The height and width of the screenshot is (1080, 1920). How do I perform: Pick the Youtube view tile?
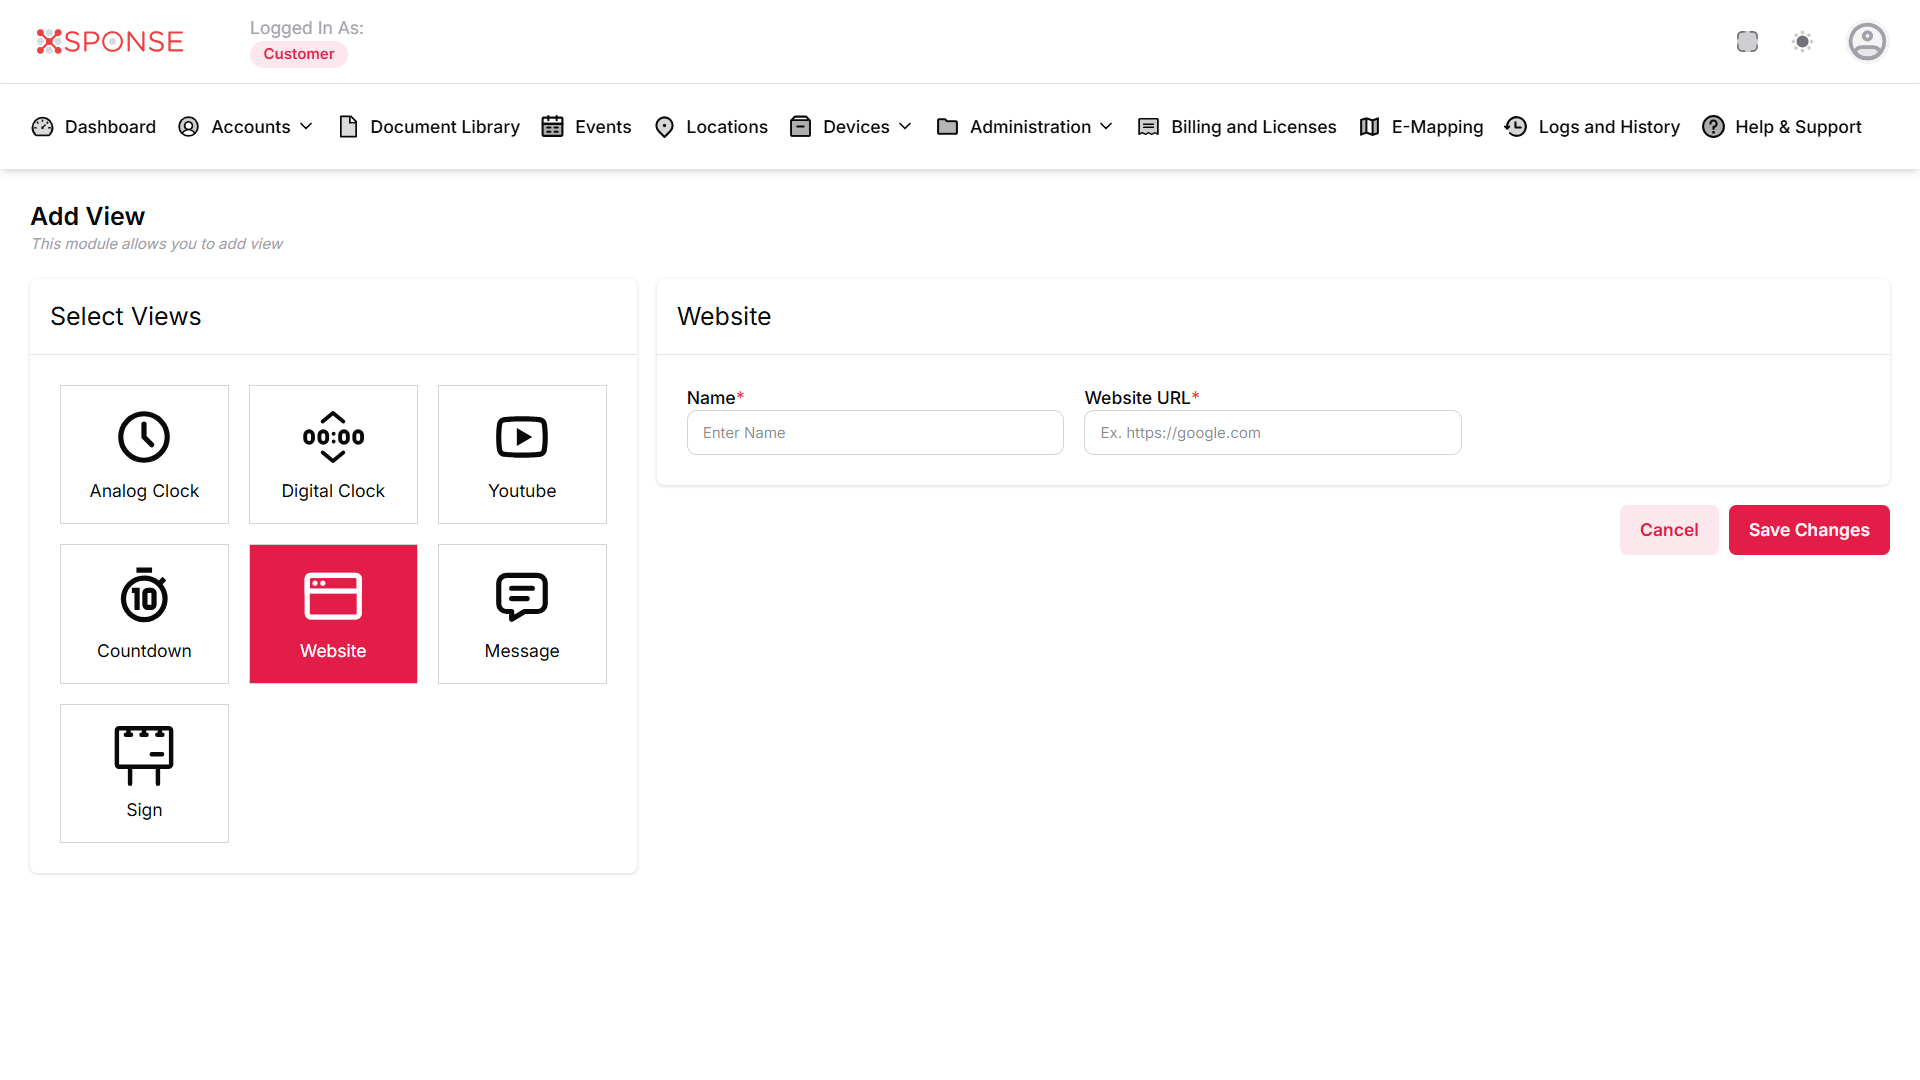click(522, 454)
